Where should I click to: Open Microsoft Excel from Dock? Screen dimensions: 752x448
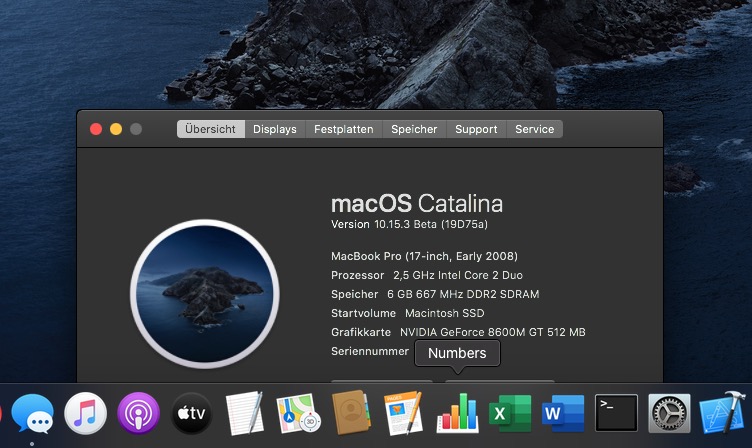[x=510, y=413]
